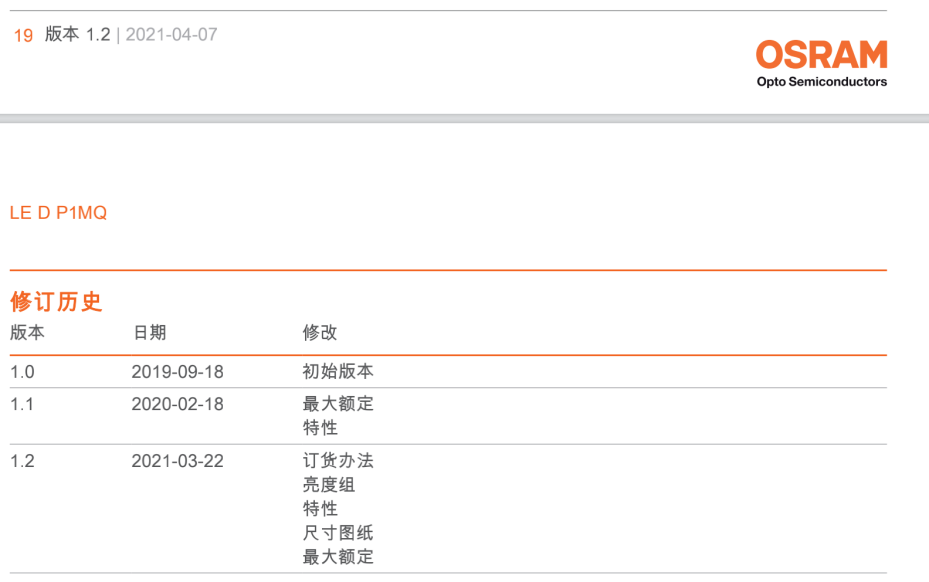Viewport: 929px width, 582px height.
Task: Click 尺寸图纸 modification entry
Action: (x=338, y=533)
